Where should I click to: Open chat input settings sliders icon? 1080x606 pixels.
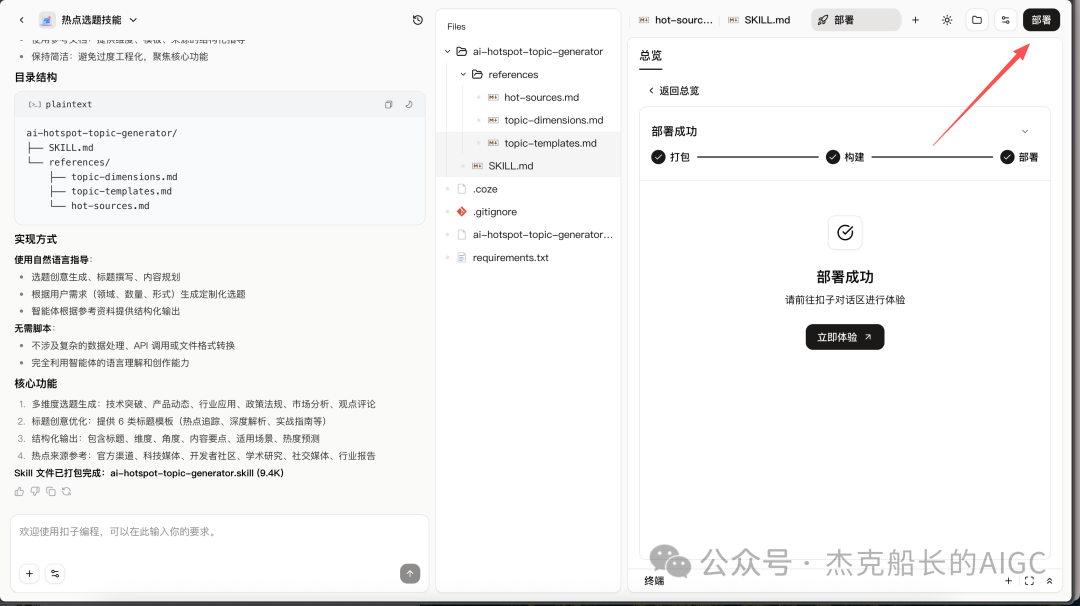tap(55, 574)
